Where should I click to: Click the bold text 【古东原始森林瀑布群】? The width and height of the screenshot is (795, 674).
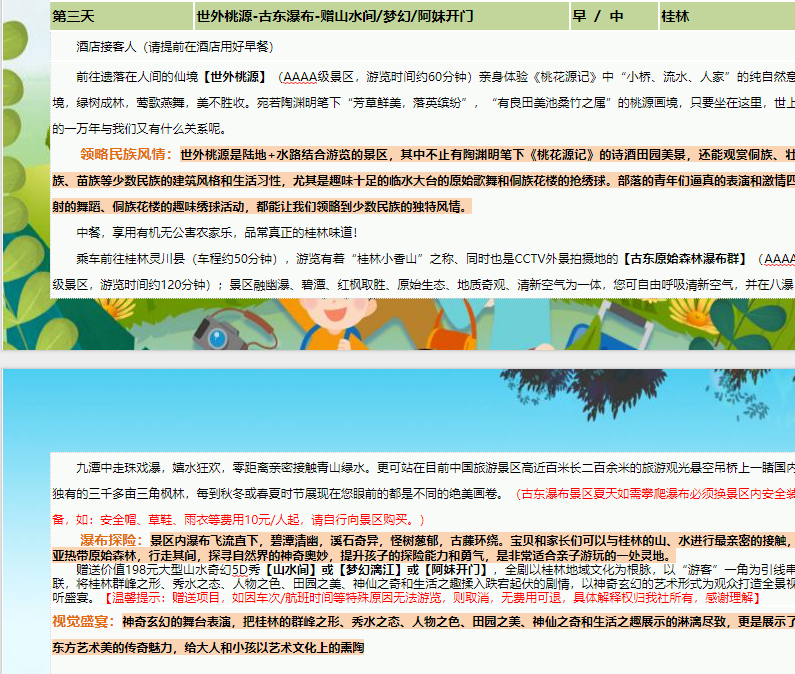coord(684,259)
